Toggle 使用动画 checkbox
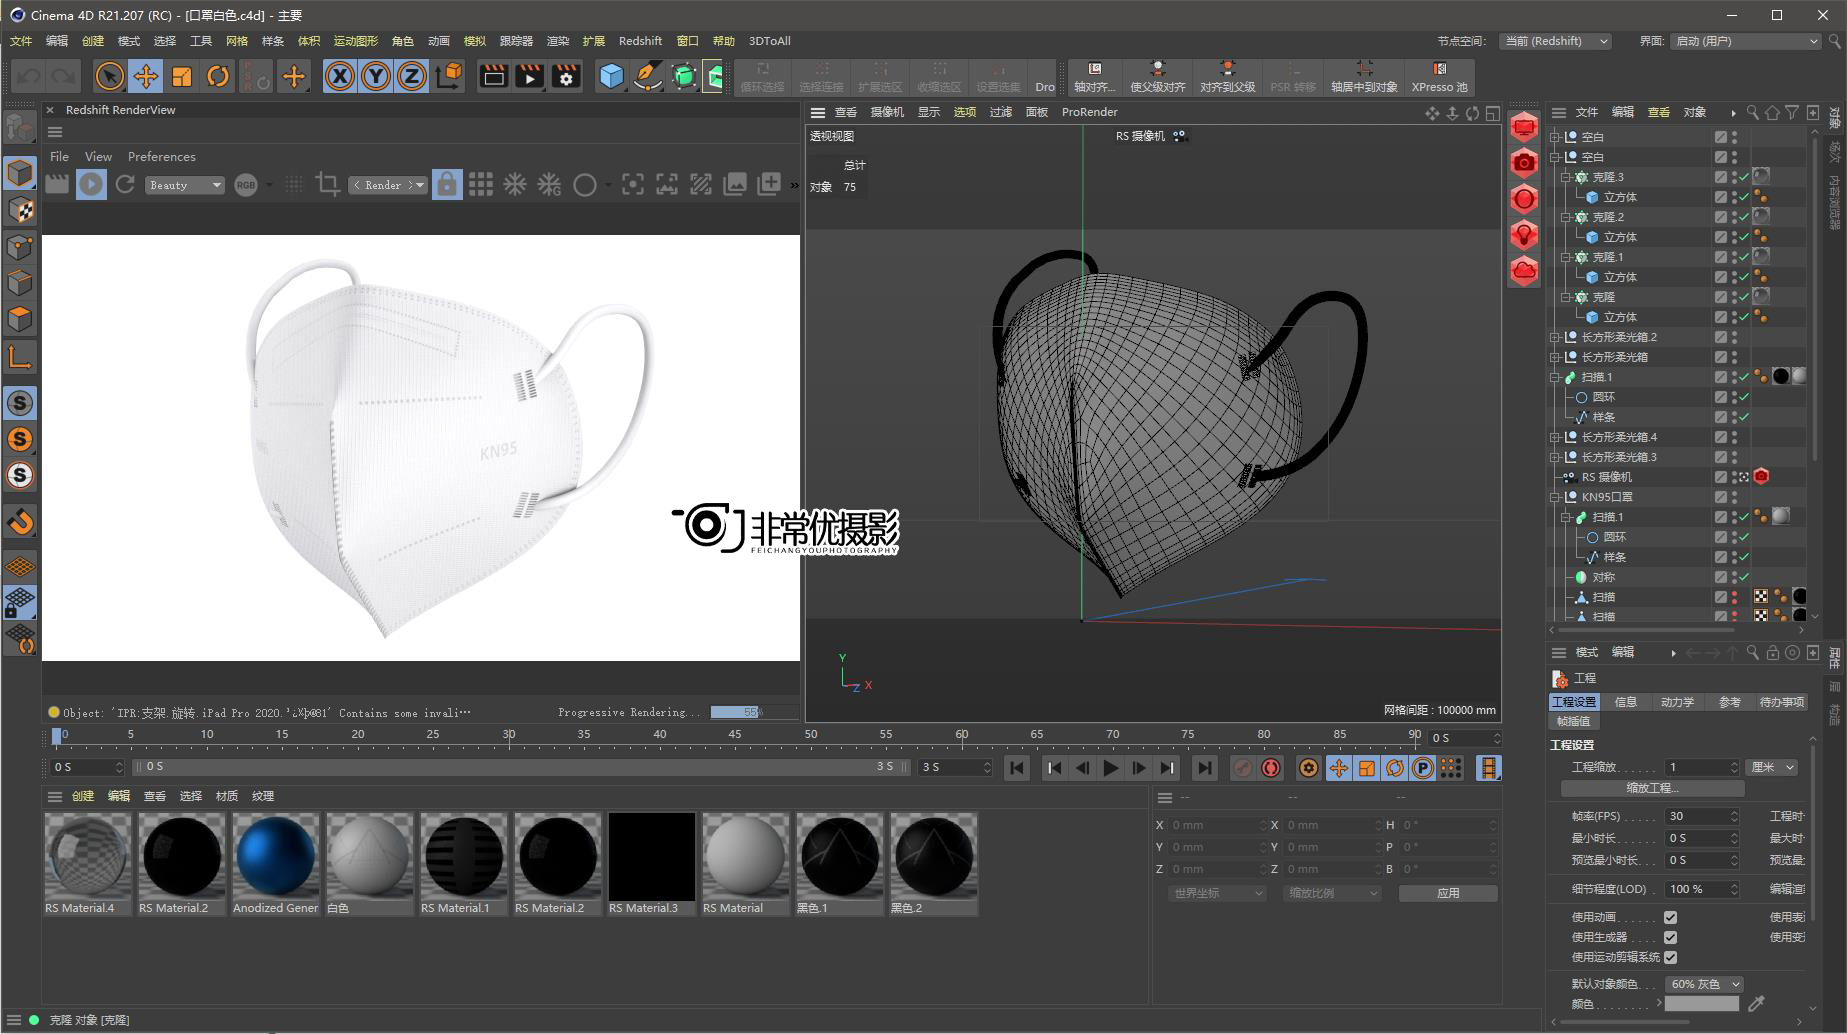 pyautogui.click(x=1670, y=917)
